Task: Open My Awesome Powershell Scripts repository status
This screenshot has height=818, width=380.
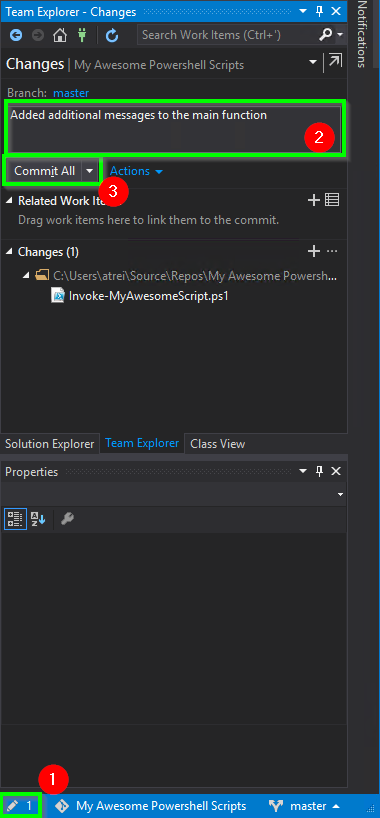Action: 151,806
